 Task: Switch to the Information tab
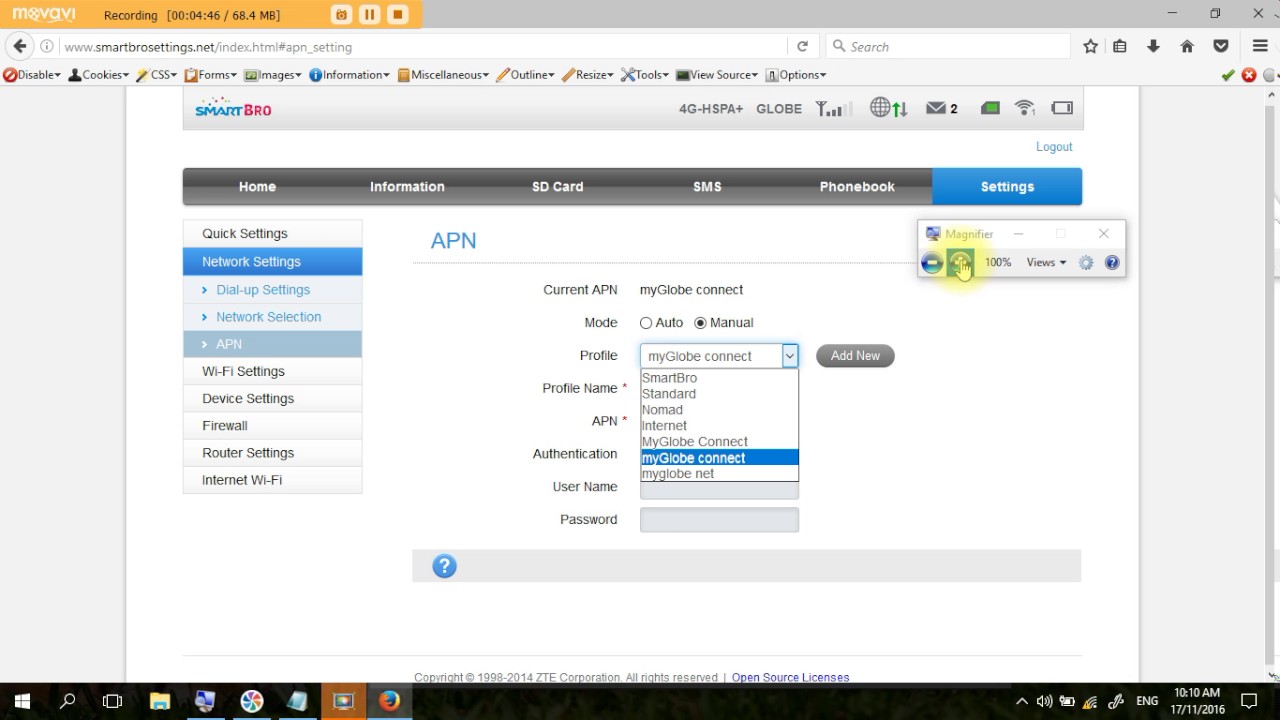[x=407, y=187]
